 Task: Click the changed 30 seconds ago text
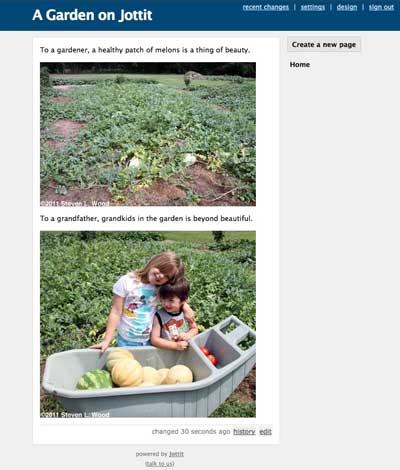(x=191, y=432)
